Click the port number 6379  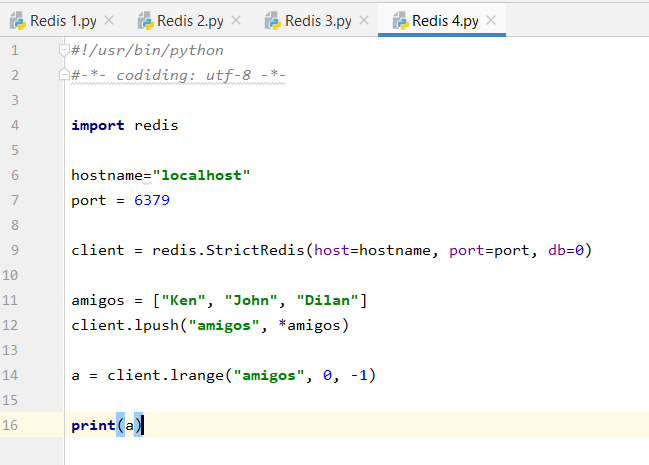pos(151,200)
